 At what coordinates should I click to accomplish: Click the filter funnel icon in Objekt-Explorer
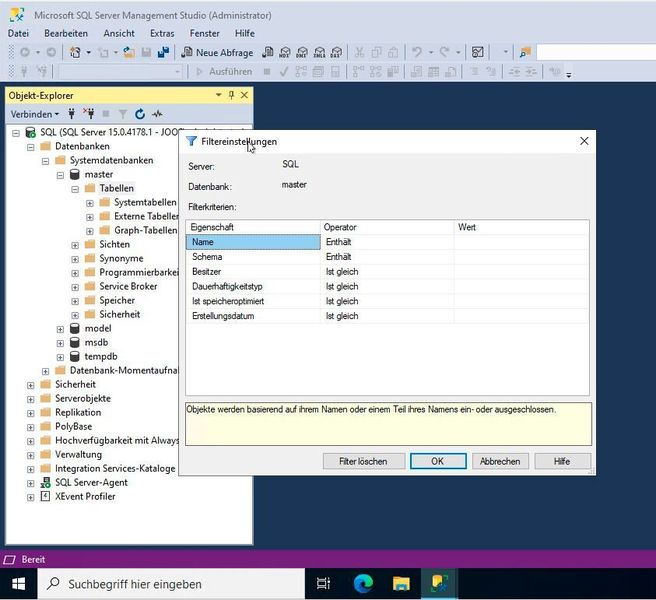[123, 114]
